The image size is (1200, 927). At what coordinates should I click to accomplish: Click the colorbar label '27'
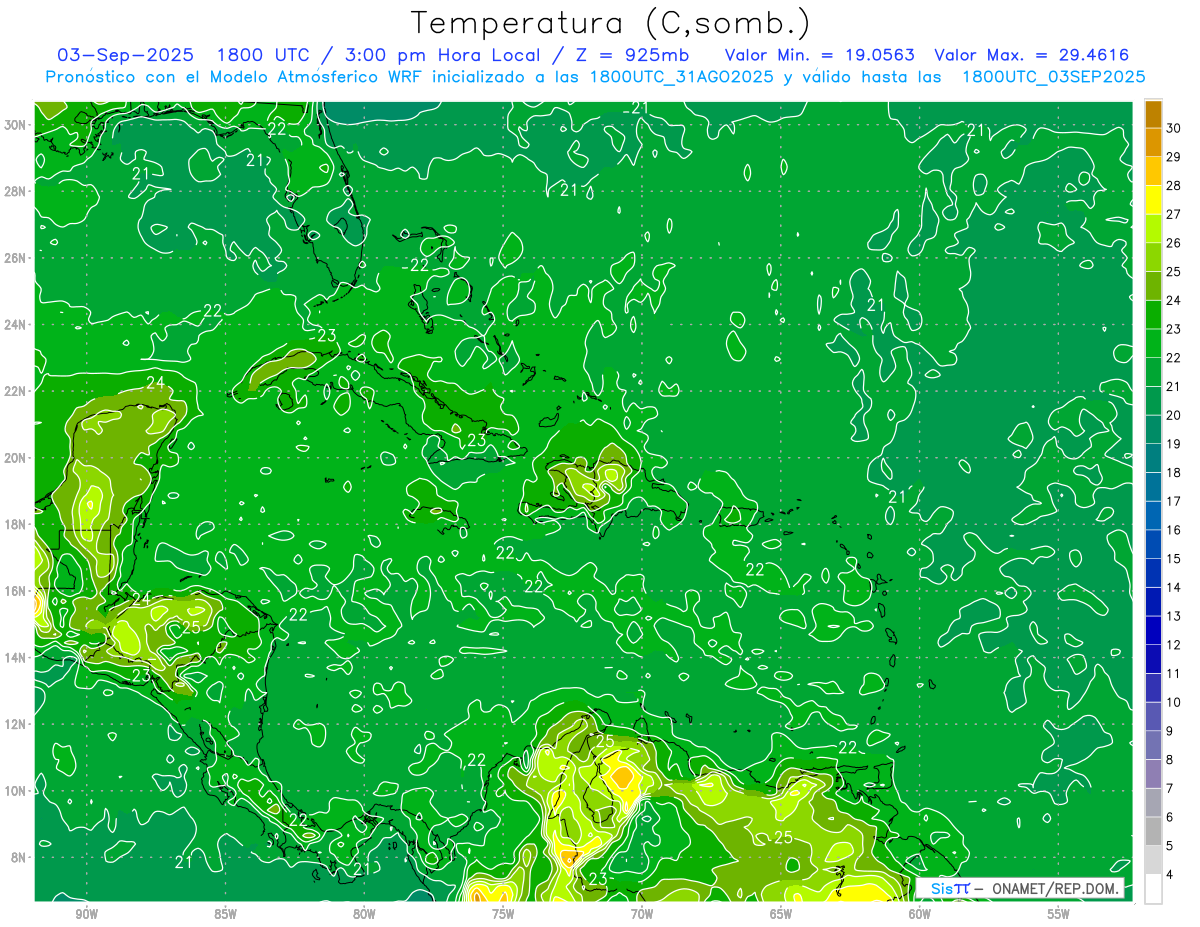tap(1174, 214)
